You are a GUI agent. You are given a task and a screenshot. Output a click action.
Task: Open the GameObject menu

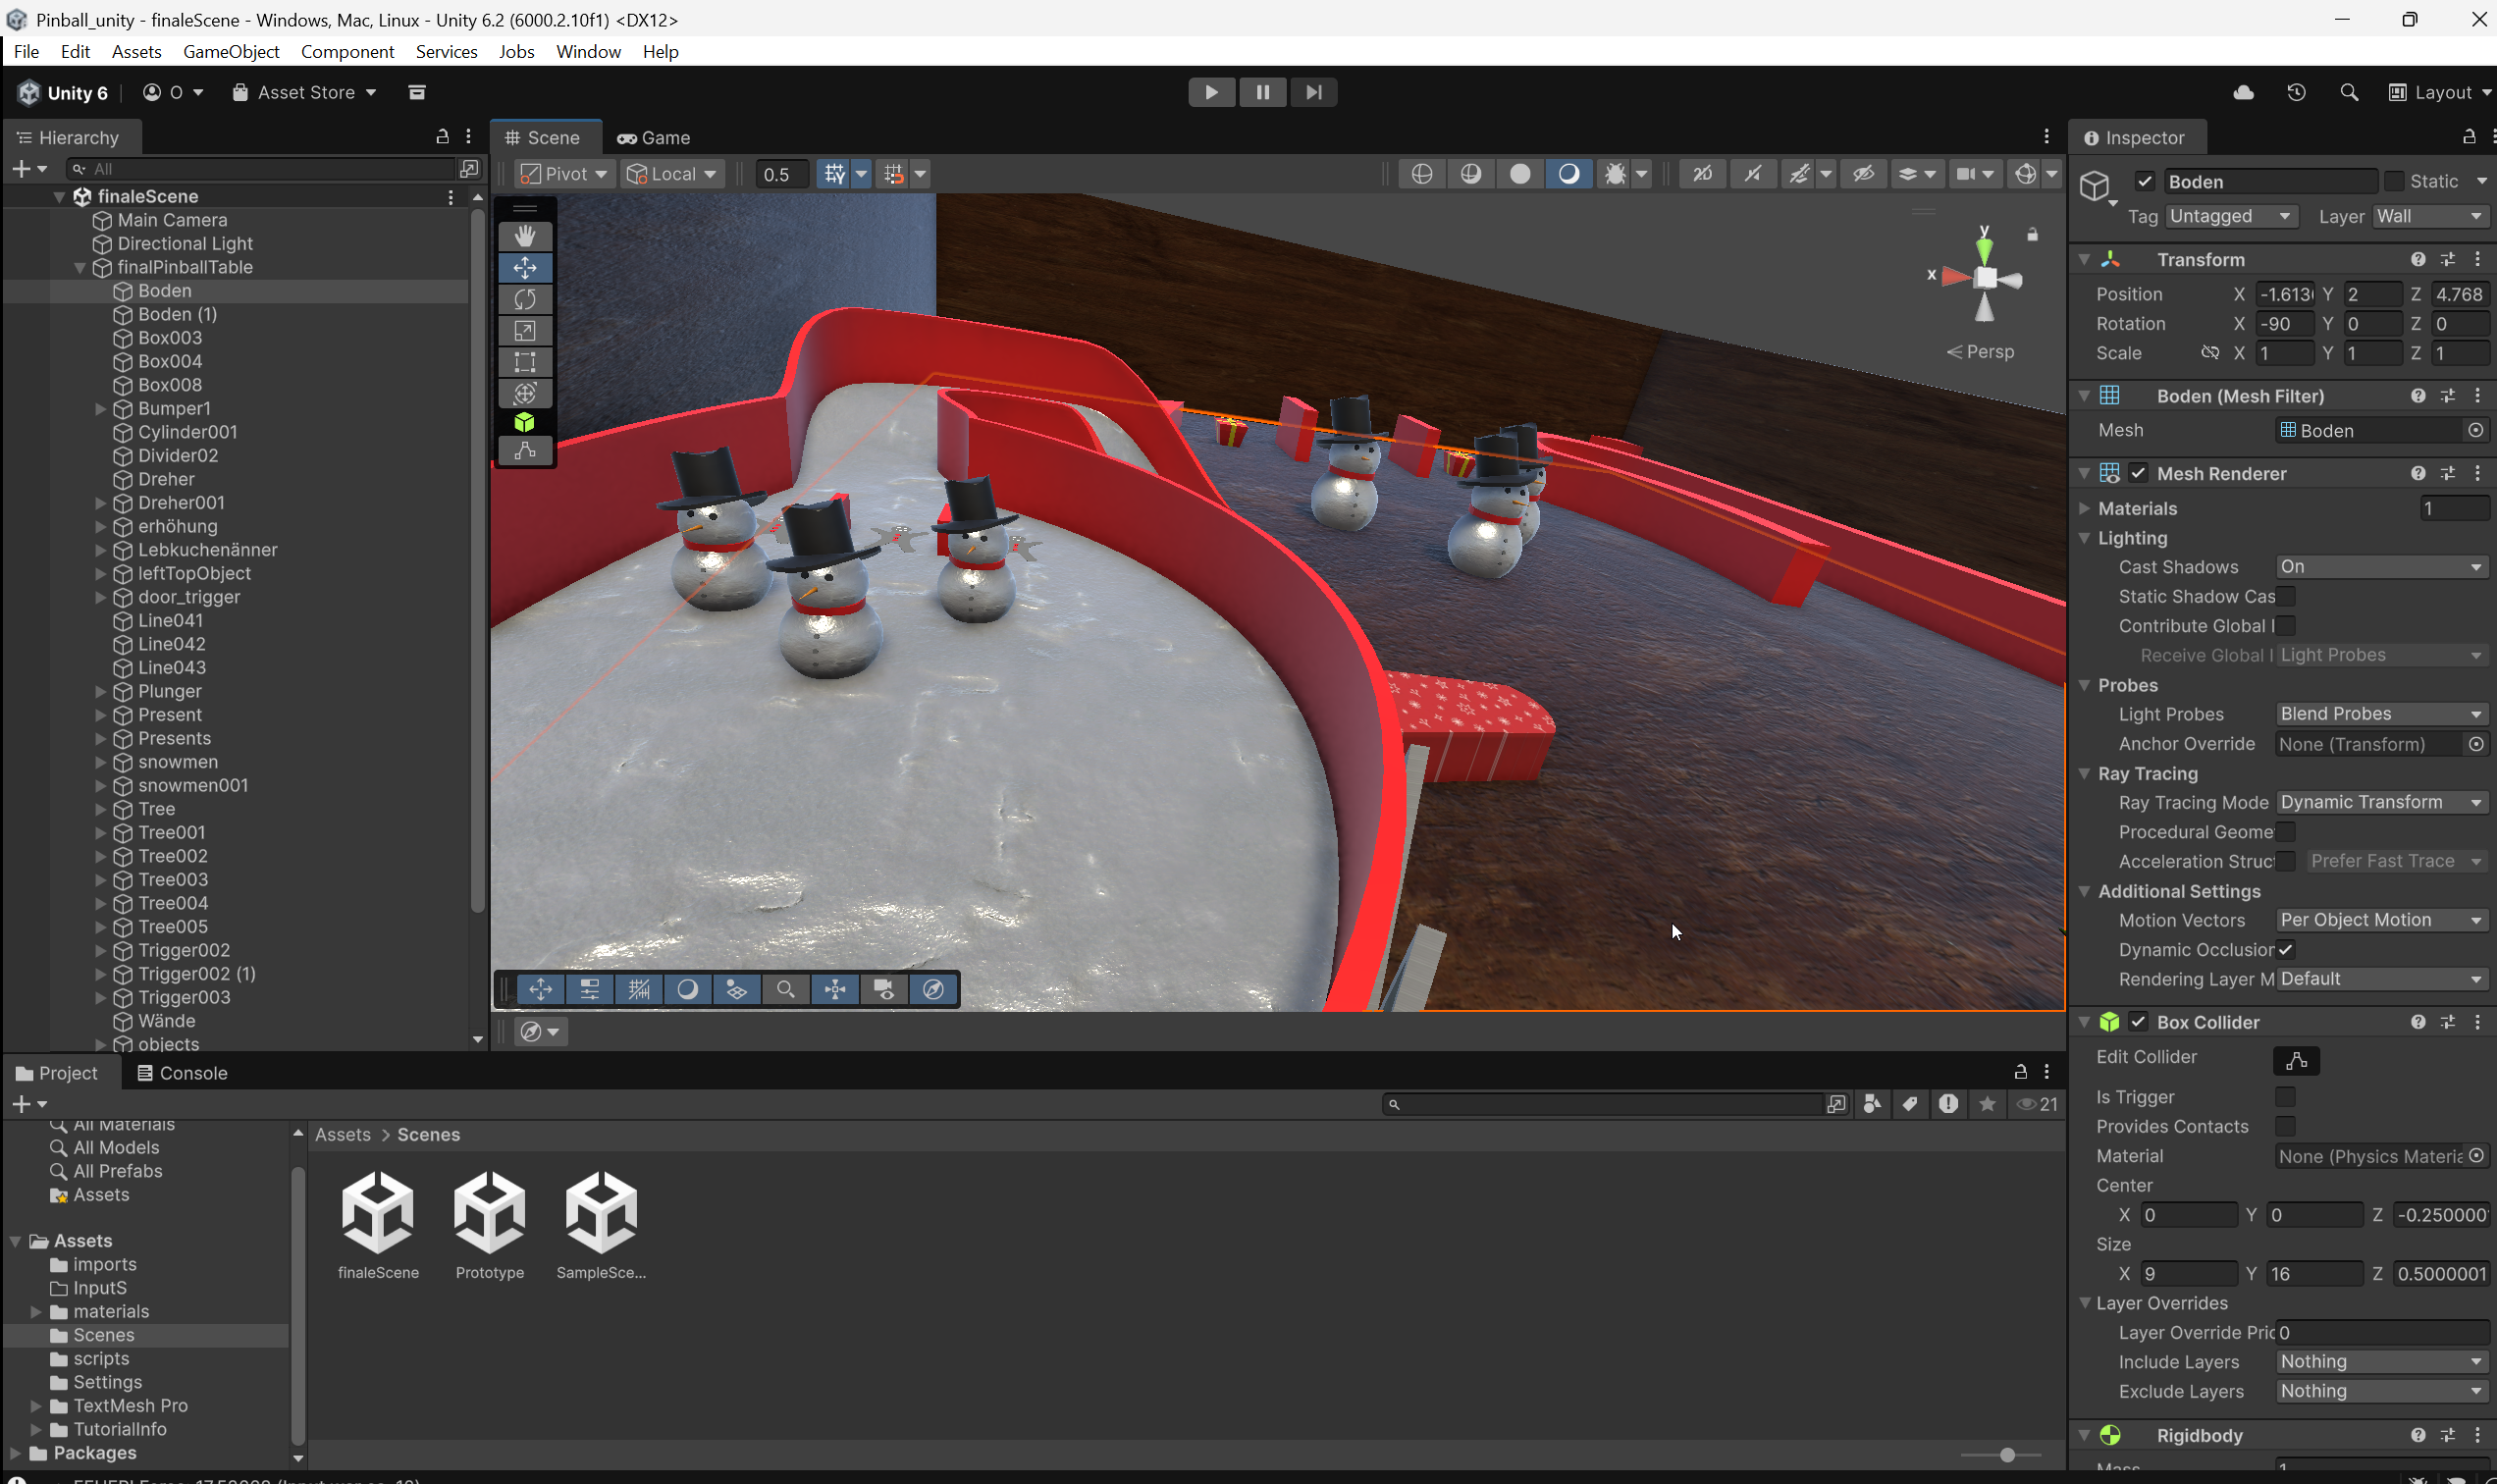coord(231,51)
